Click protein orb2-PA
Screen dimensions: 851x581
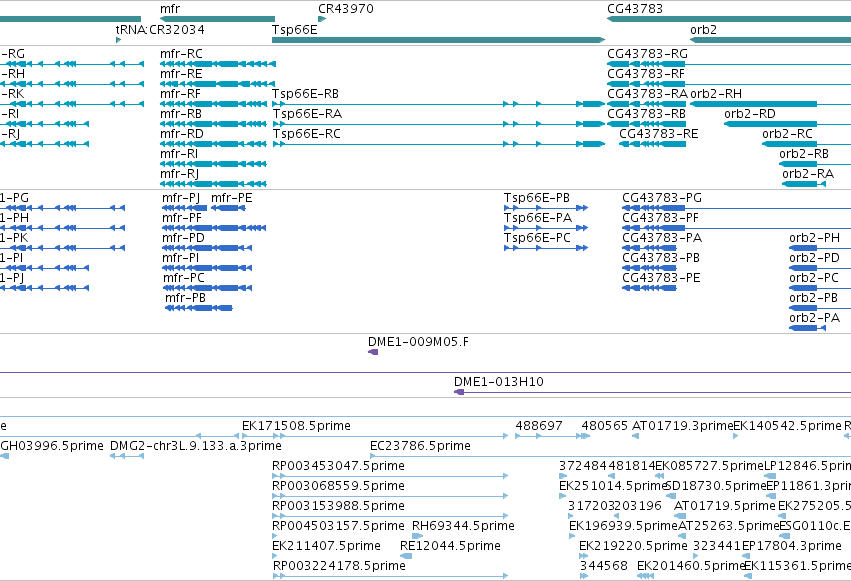(808, 328)
